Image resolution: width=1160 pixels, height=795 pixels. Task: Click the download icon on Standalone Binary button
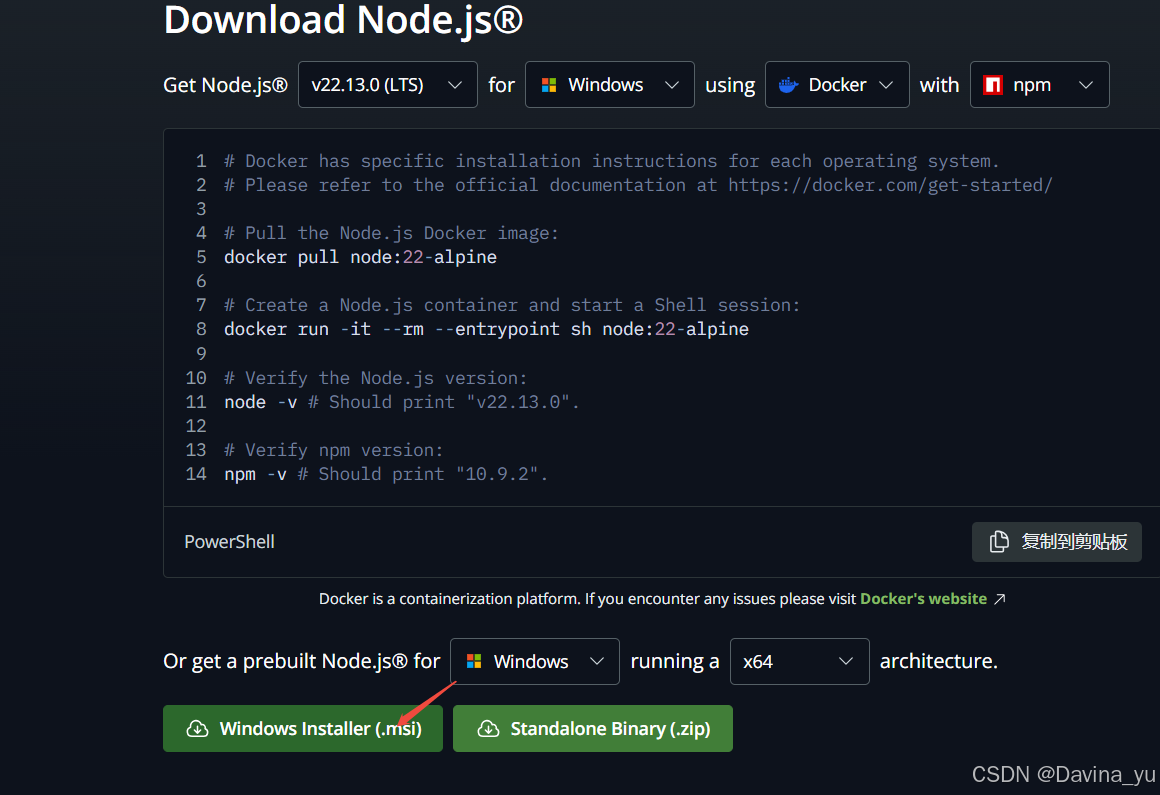(x=489, y=728)
